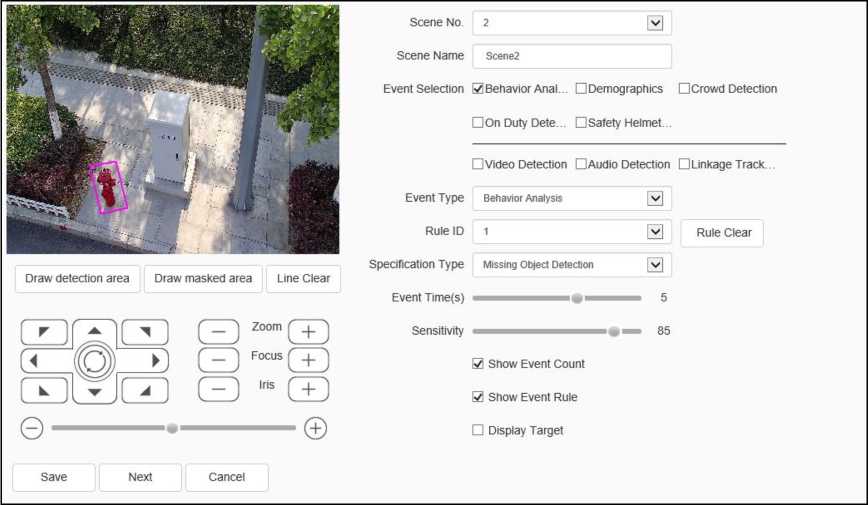The image size is (868, 505).
Task: Pan camera left with PTZ arrow
Action: click(x=35, y=360)
